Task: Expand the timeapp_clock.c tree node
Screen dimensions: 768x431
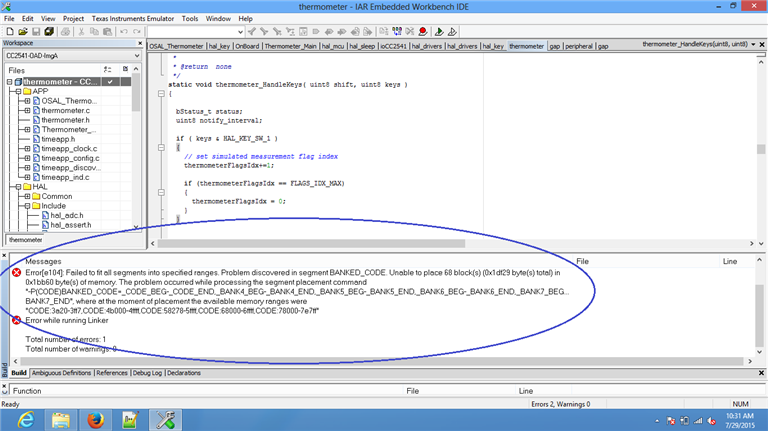Action: pyautogui.click(x=27, y=148)
